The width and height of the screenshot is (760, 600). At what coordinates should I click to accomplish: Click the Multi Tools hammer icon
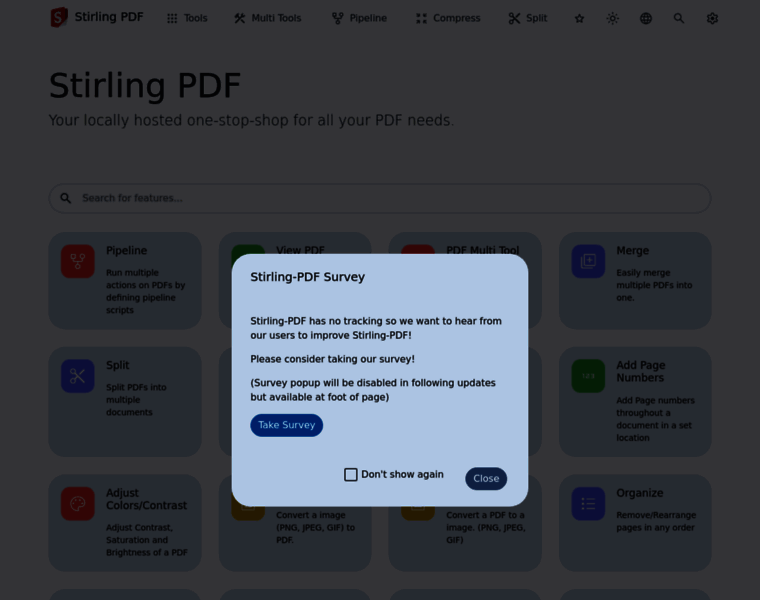tap(239, 18)
